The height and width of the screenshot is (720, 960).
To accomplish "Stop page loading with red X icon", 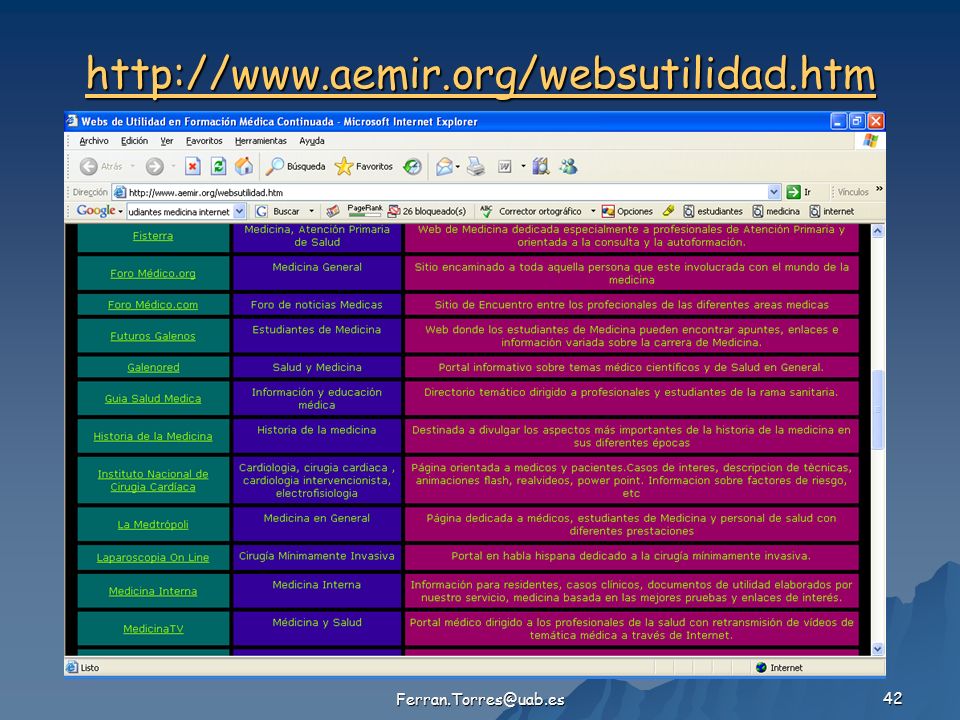I will click(x=193, y=166).
